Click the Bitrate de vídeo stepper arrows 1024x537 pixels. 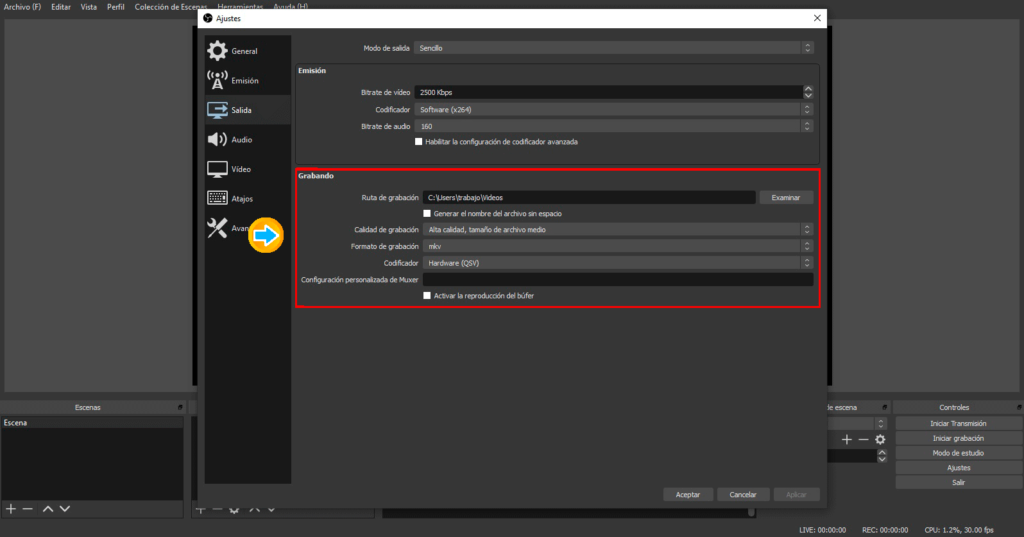pyautogui.click(x=808, y=92)
